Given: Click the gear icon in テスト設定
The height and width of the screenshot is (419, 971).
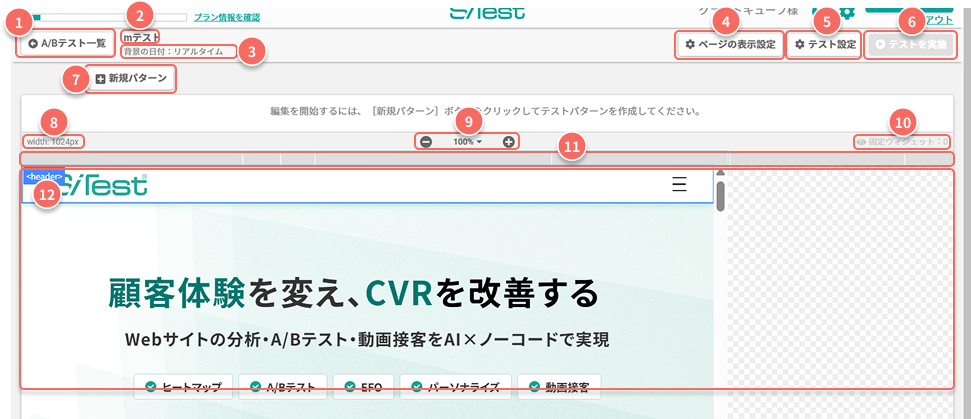Looking at the screenshot, I should point(799,45).
